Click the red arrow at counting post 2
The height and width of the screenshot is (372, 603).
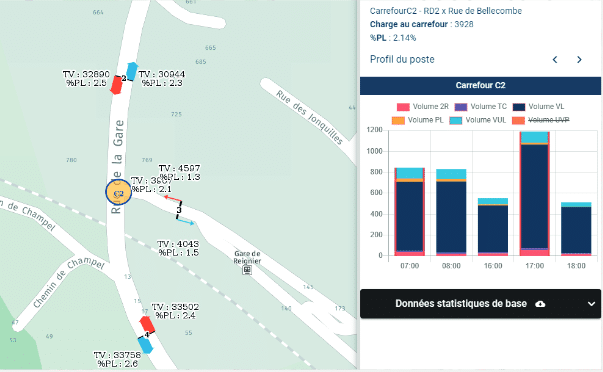pos(116,85)
